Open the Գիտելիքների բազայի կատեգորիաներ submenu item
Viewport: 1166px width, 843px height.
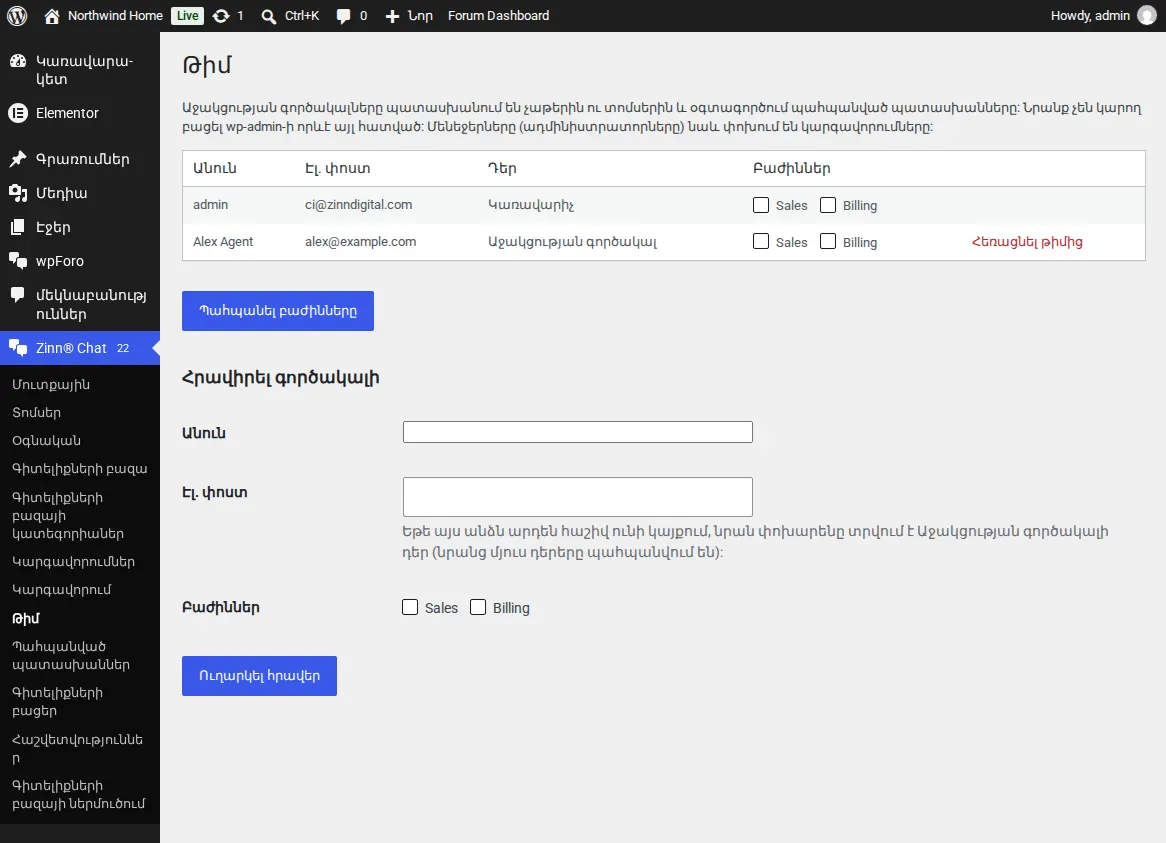tap(68, 515)
